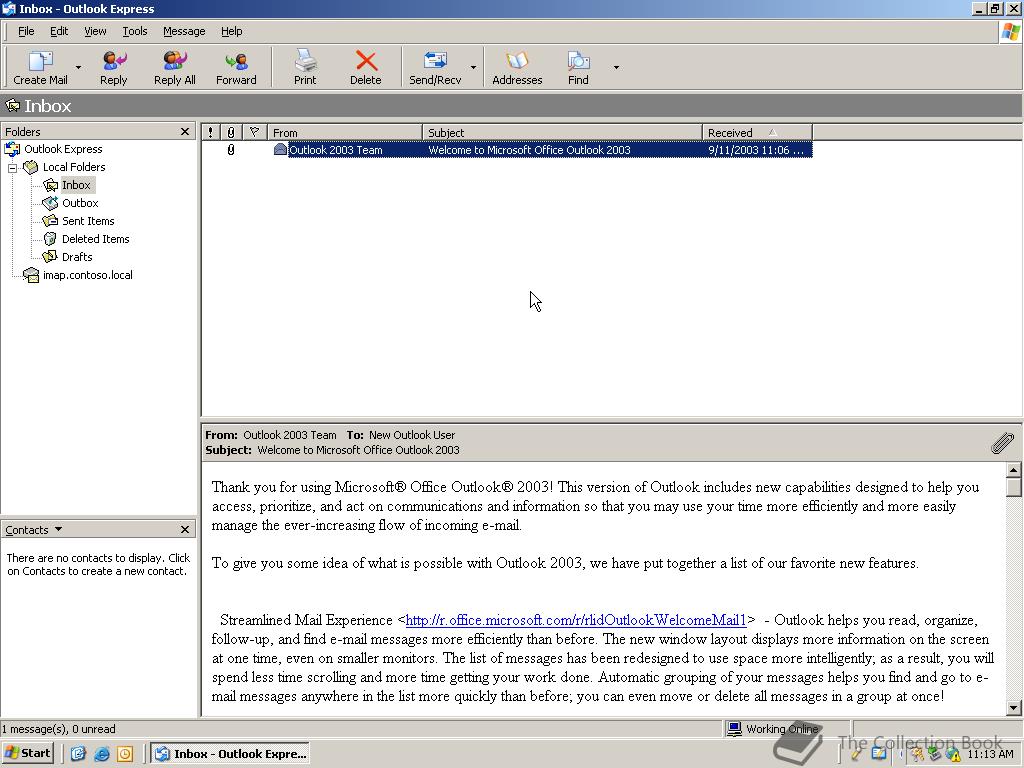Sort messages by Subject column
1024x768 pixels.
[562, 133]
